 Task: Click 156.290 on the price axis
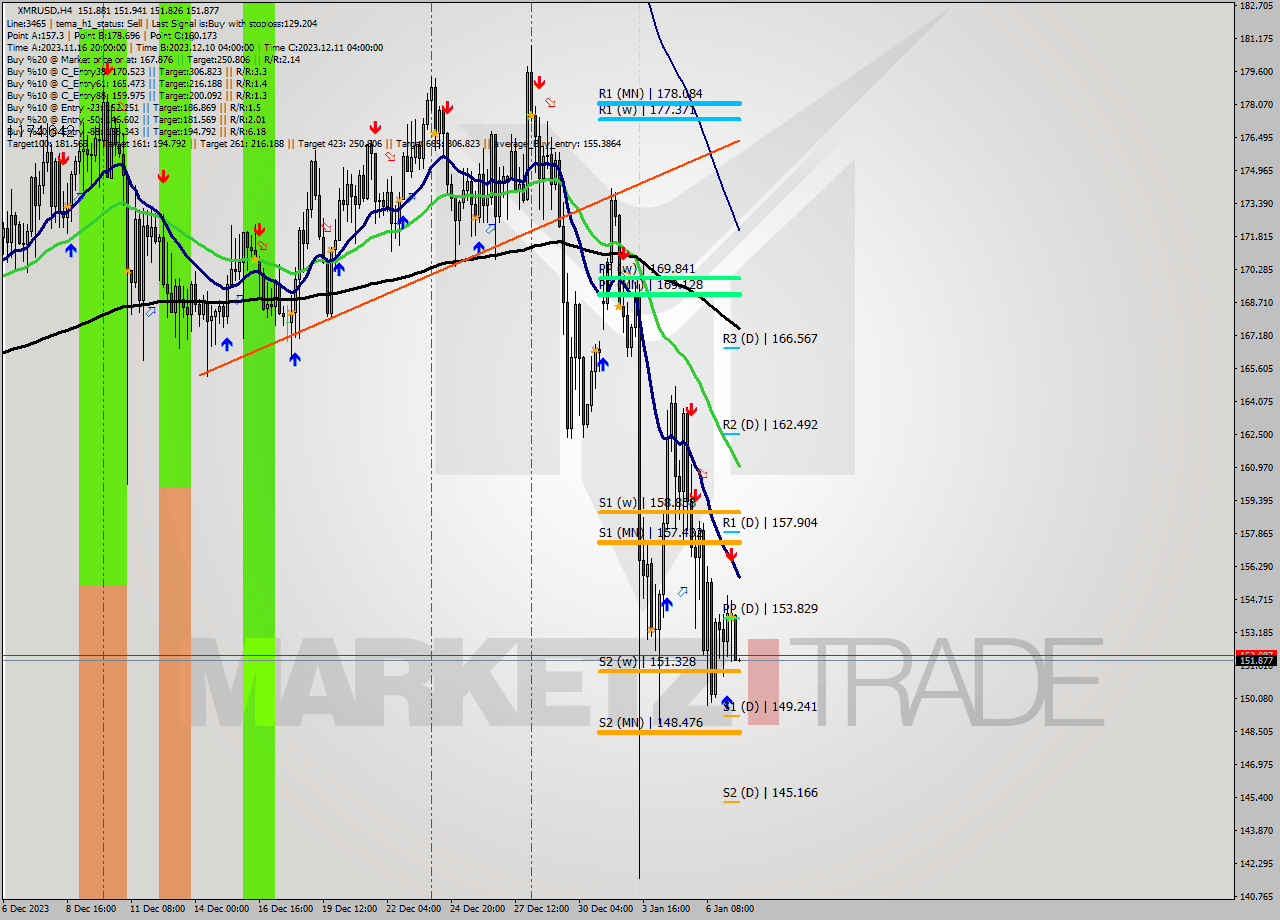(x=1255, y=567)
